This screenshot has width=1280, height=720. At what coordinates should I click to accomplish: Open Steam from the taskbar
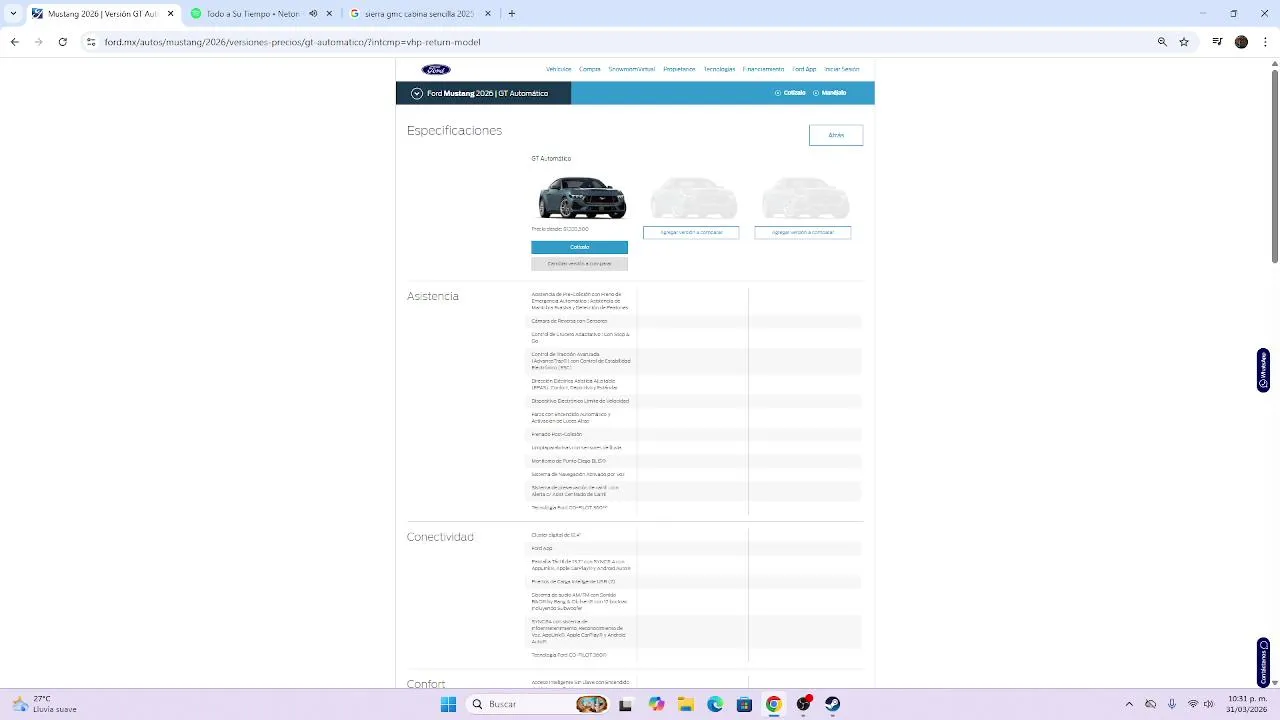pos(832,704)
